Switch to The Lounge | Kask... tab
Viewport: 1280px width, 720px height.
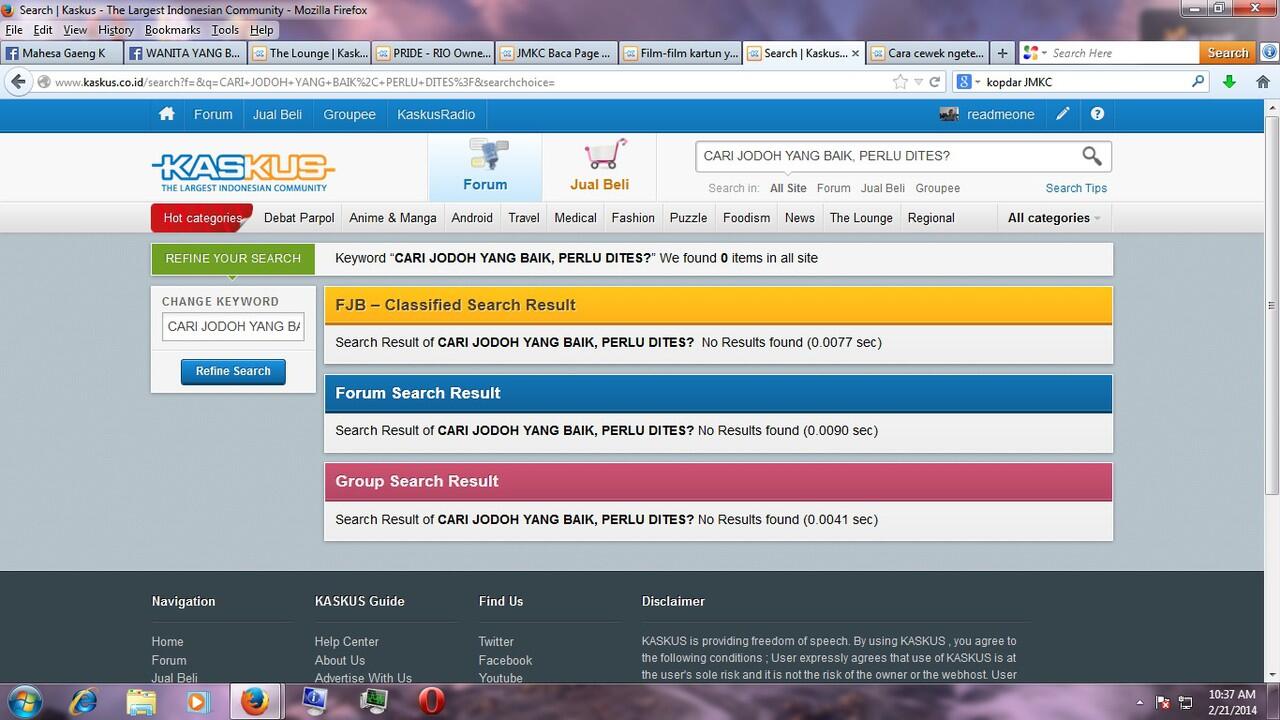point(309,53)
